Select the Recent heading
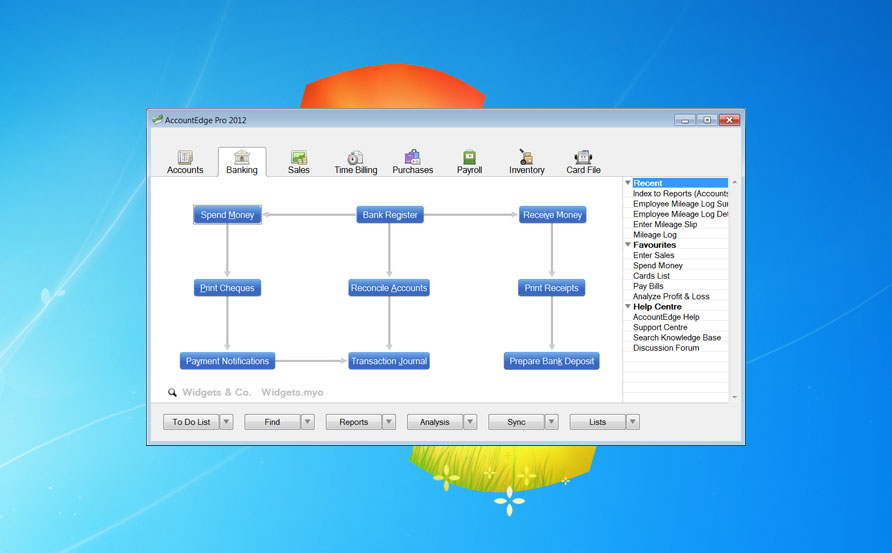Viewport: 892px width, 553px height. pos(680,183)
